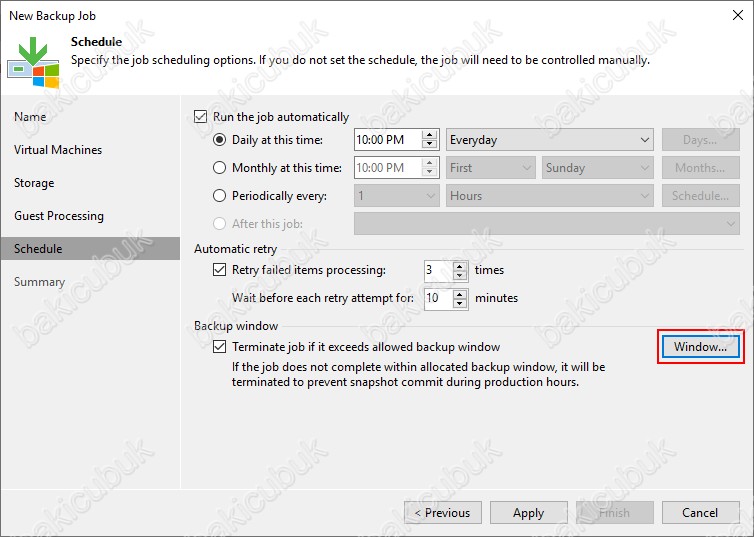Click the Months... button
Image resolution: width=754 pixels, height=537 pixels.
[701, 168]
